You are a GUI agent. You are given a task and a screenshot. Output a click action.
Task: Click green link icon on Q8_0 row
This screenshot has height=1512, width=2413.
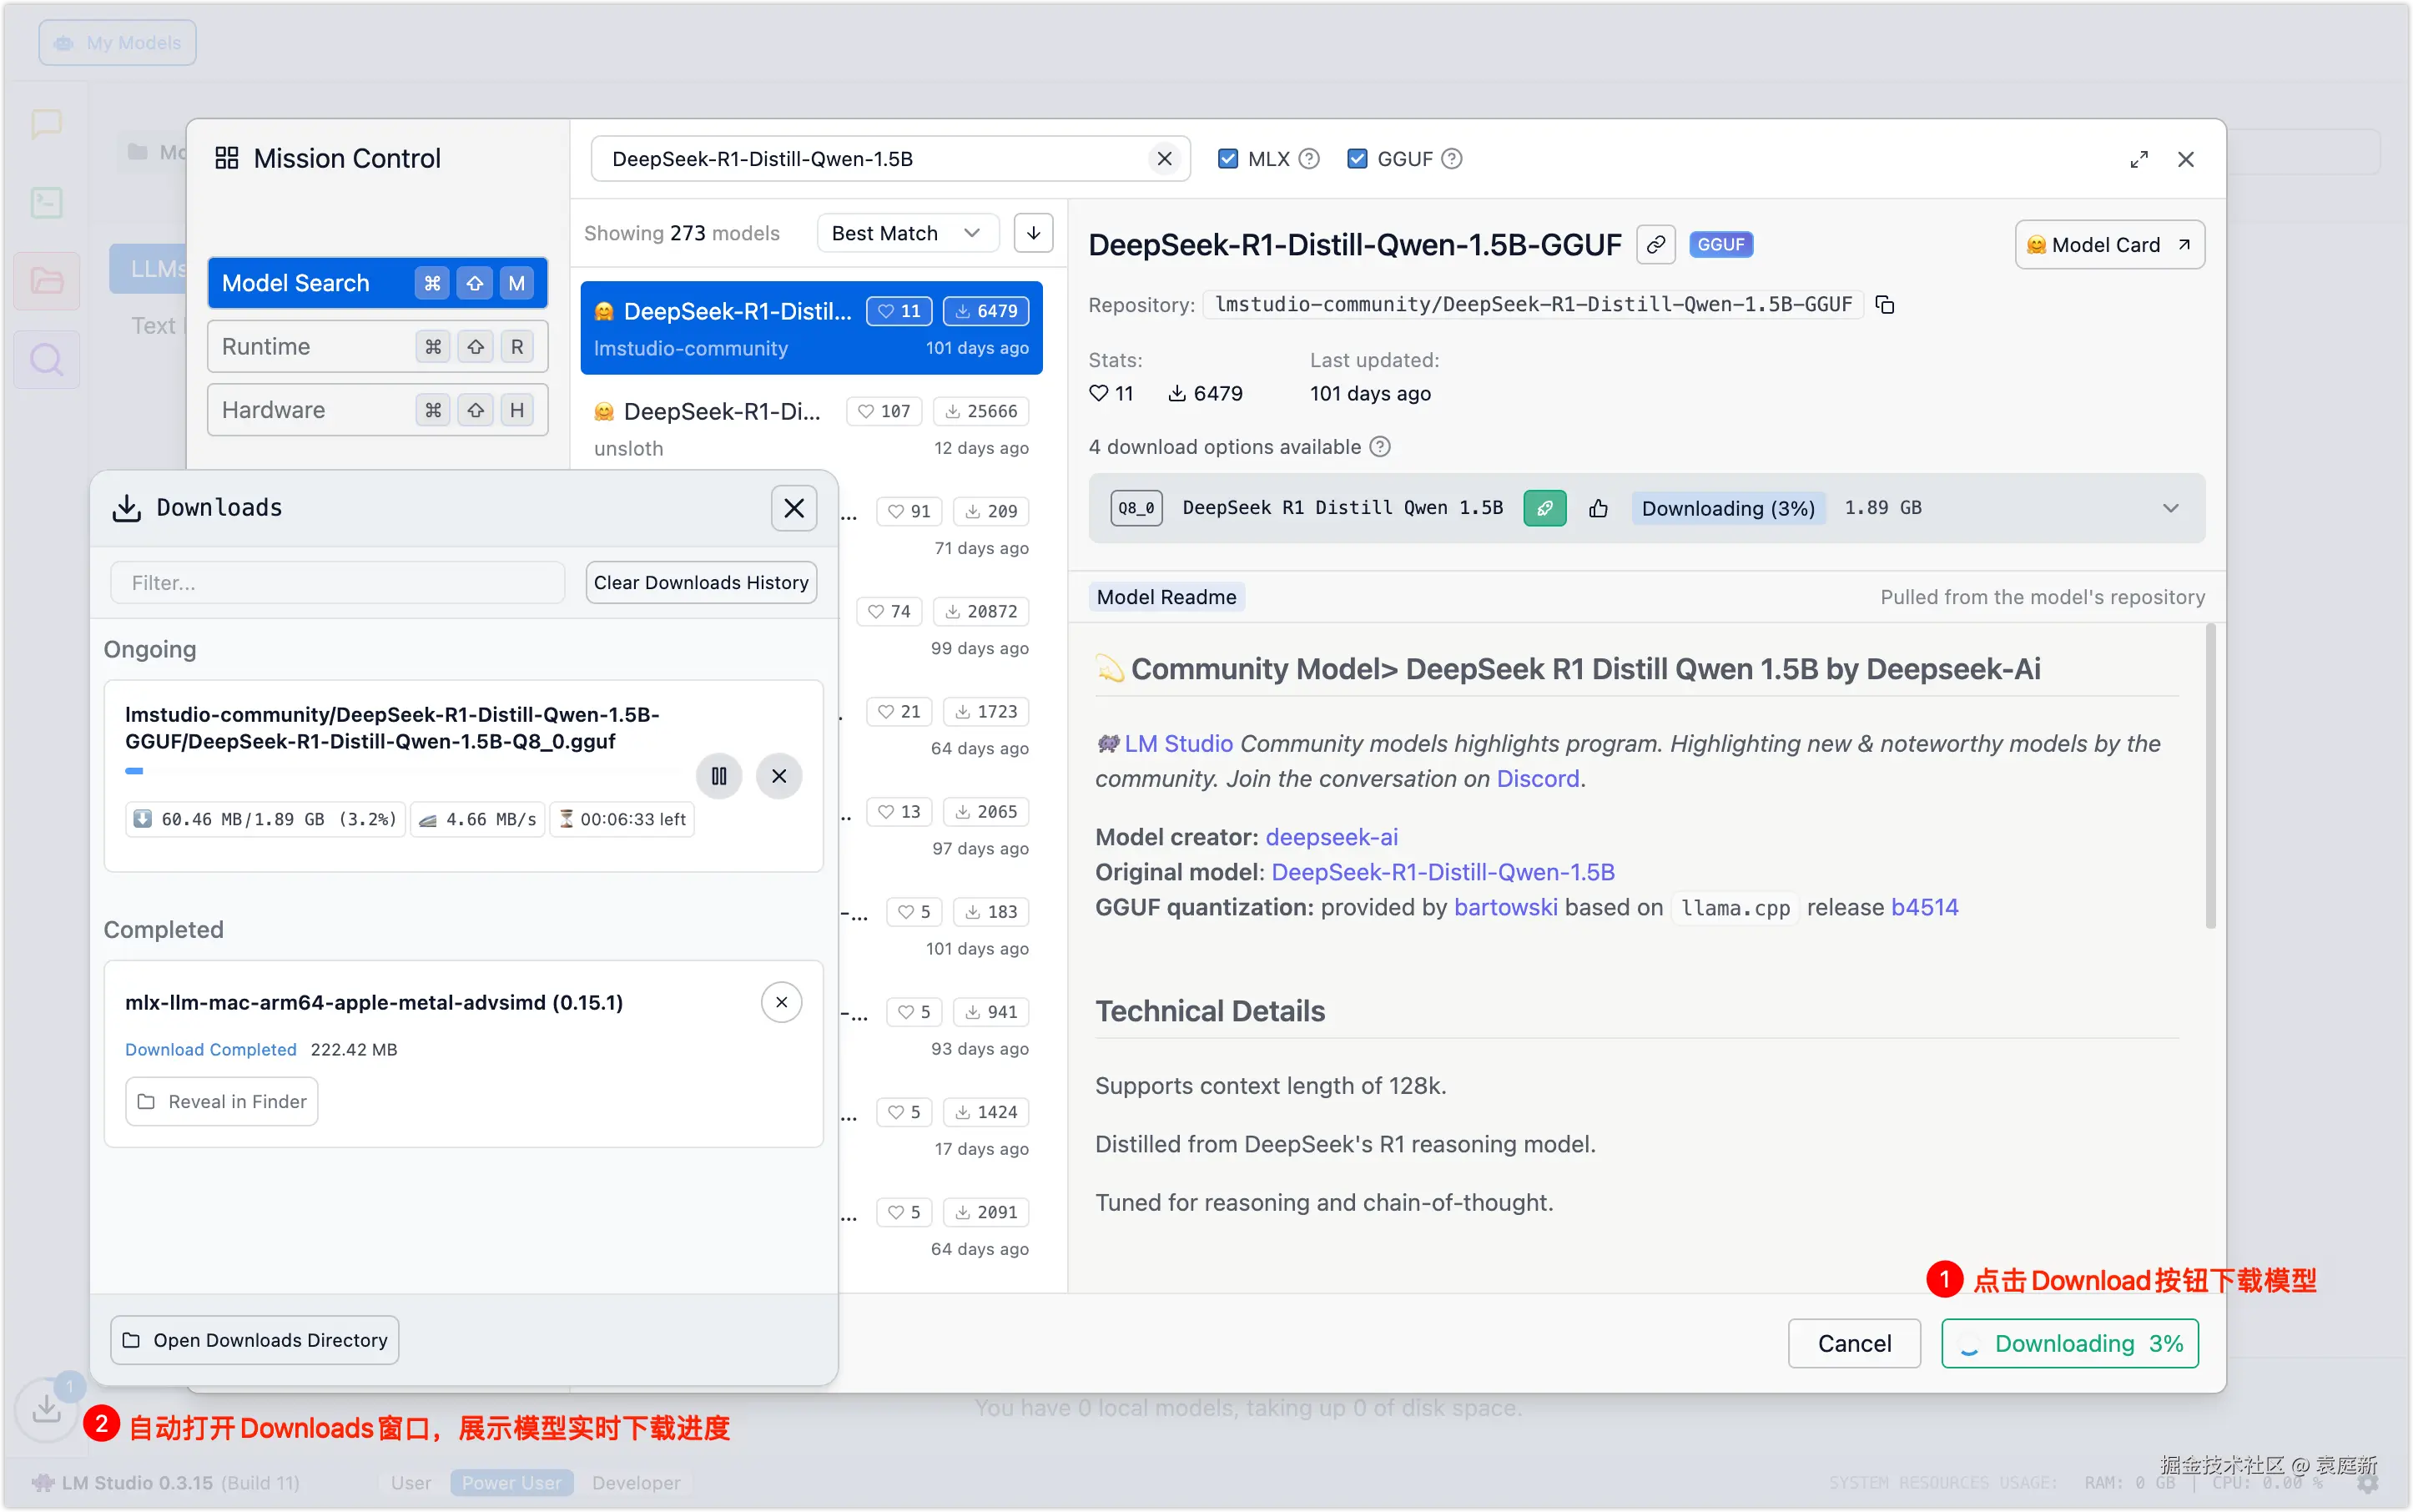point(1545,508)
